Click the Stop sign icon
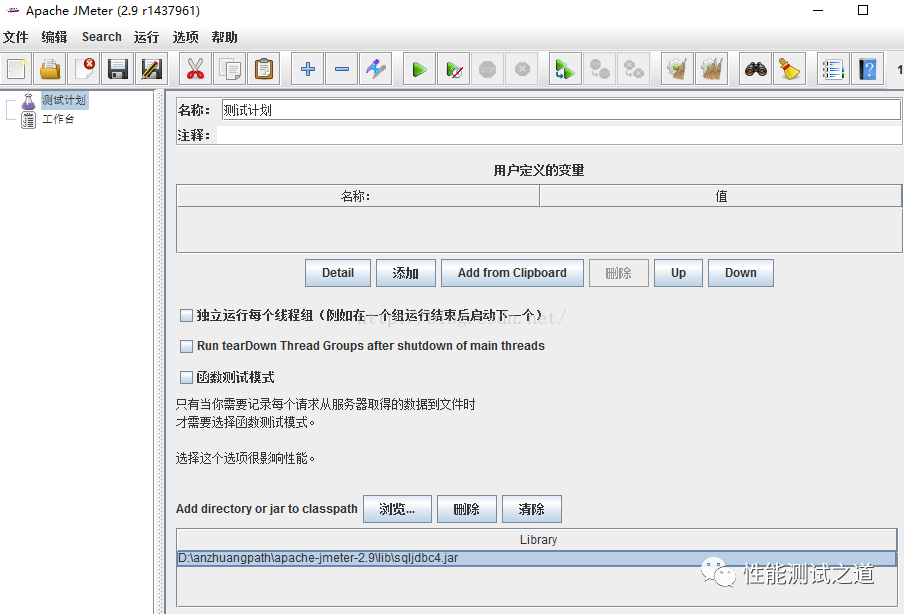 [487, 69]
